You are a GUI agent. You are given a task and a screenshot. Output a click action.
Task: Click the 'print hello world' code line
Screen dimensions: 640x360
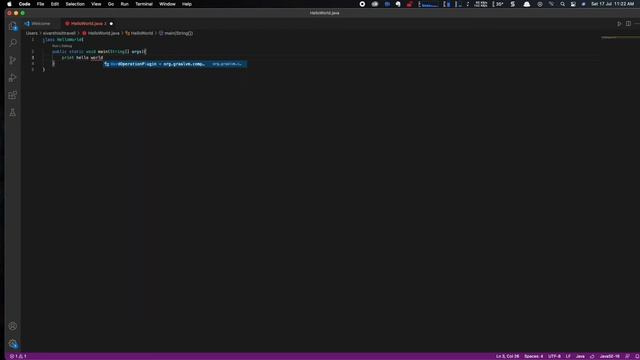tap(82, 58)
